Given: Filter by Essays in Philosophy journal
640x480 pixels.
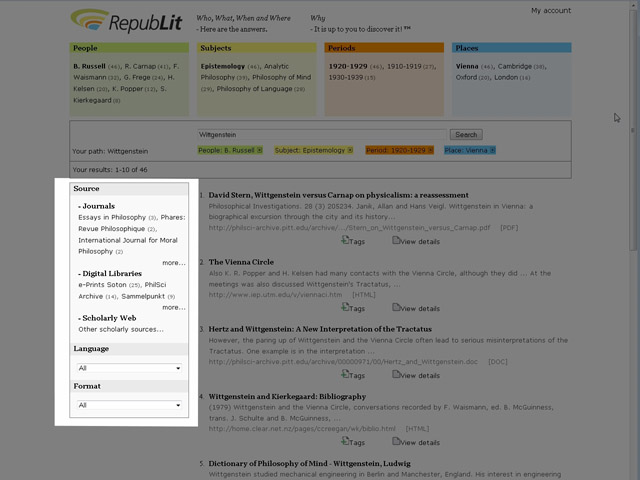Looking at the screenshot, I should tap(112, 217).
